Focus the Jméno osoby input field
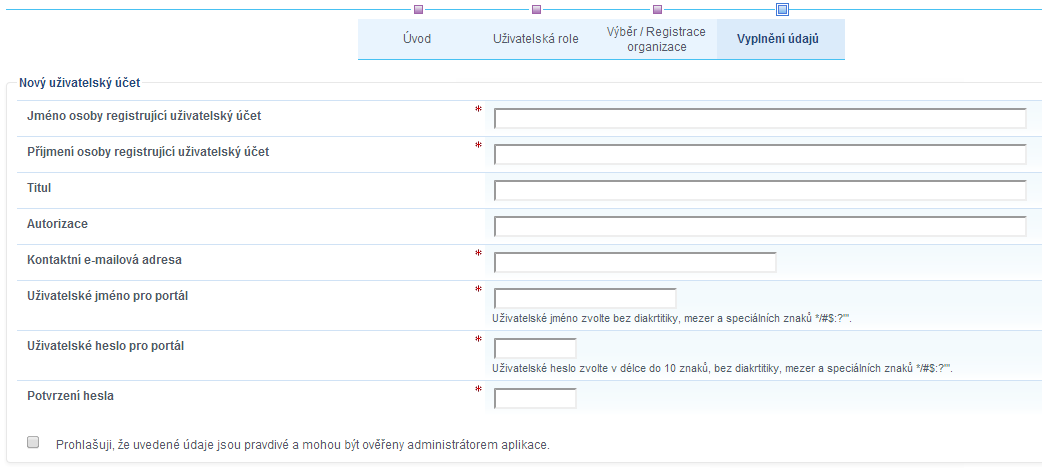Viewport: 1042px width, 468px height. 760,119
